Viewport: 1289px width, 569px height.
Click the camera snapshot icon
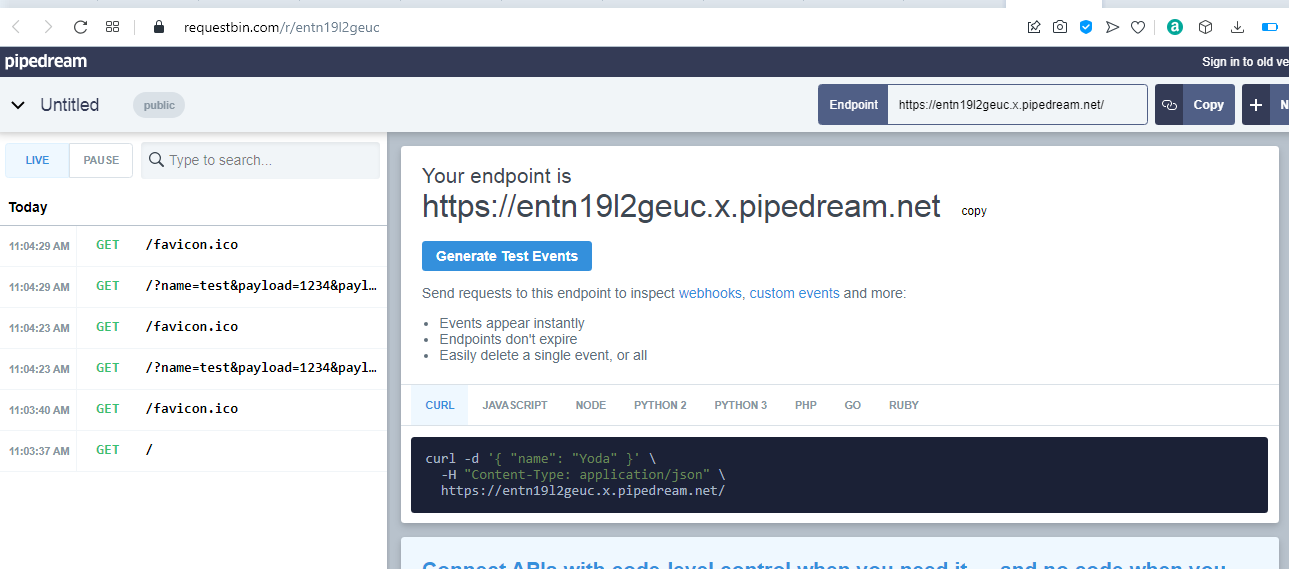tap(1060, 27)
